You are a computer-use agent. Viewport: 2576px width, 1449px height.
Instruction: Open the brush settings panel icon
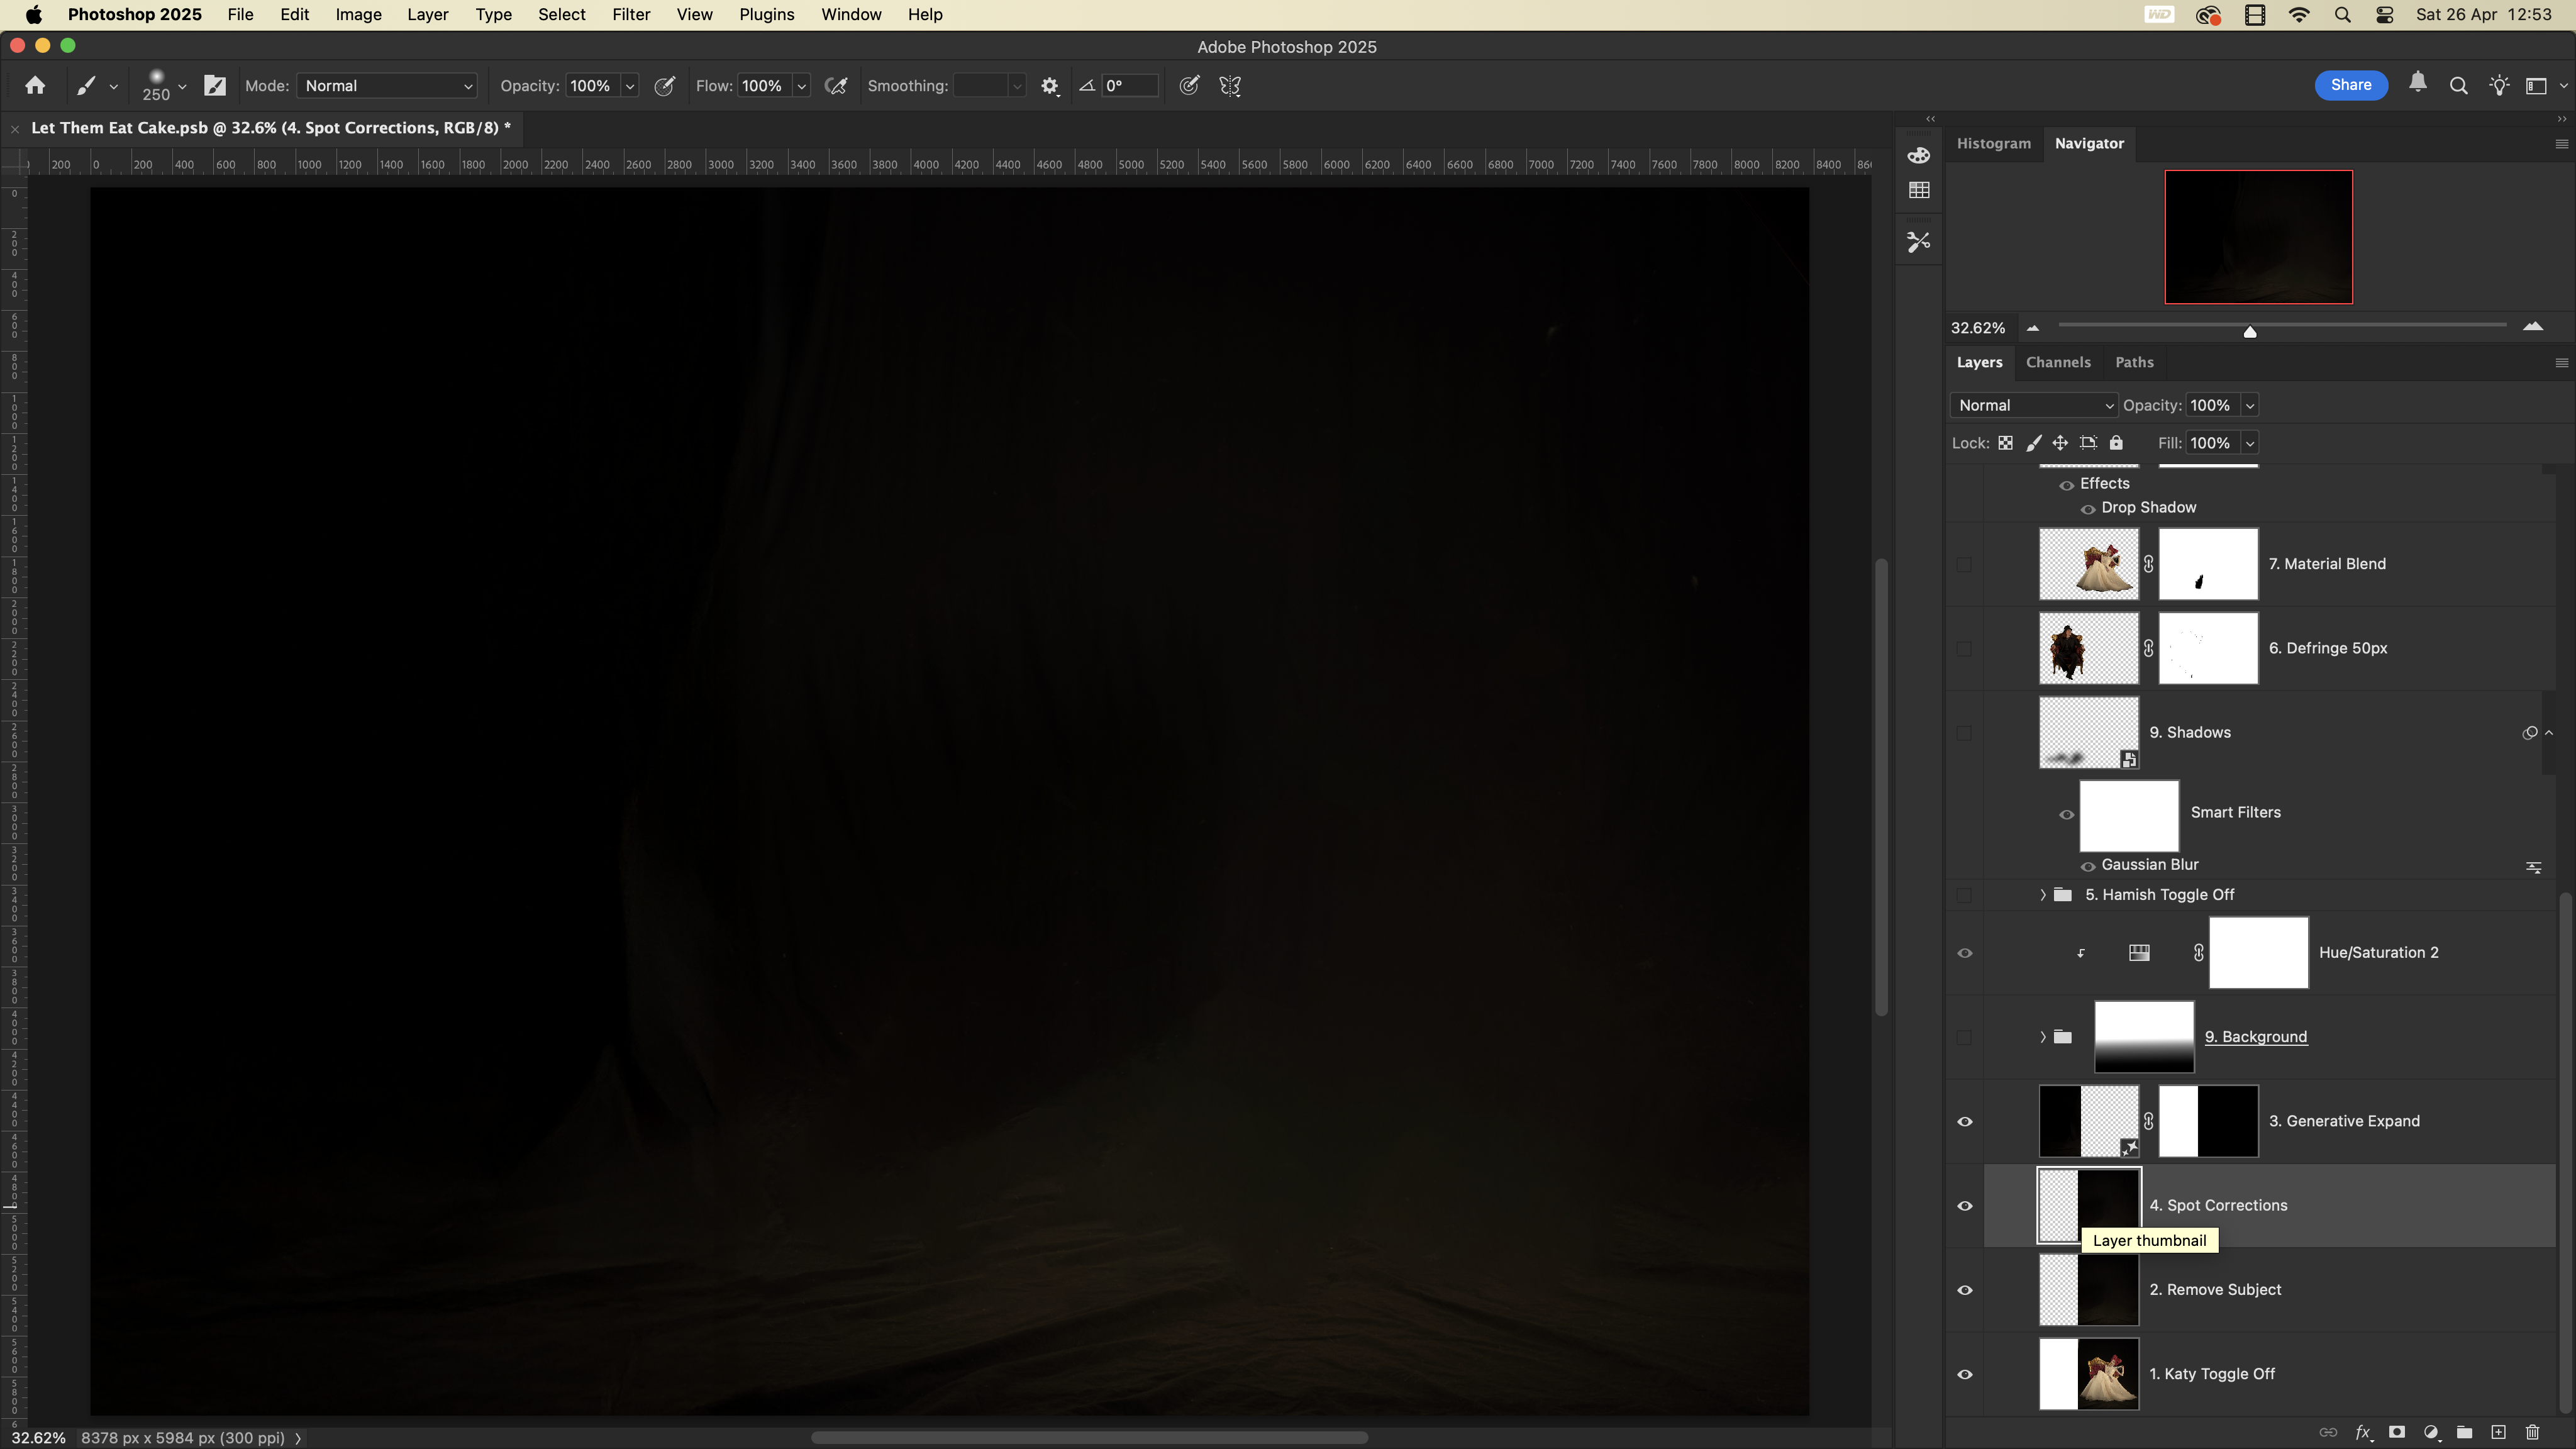(x=215, y=86)
